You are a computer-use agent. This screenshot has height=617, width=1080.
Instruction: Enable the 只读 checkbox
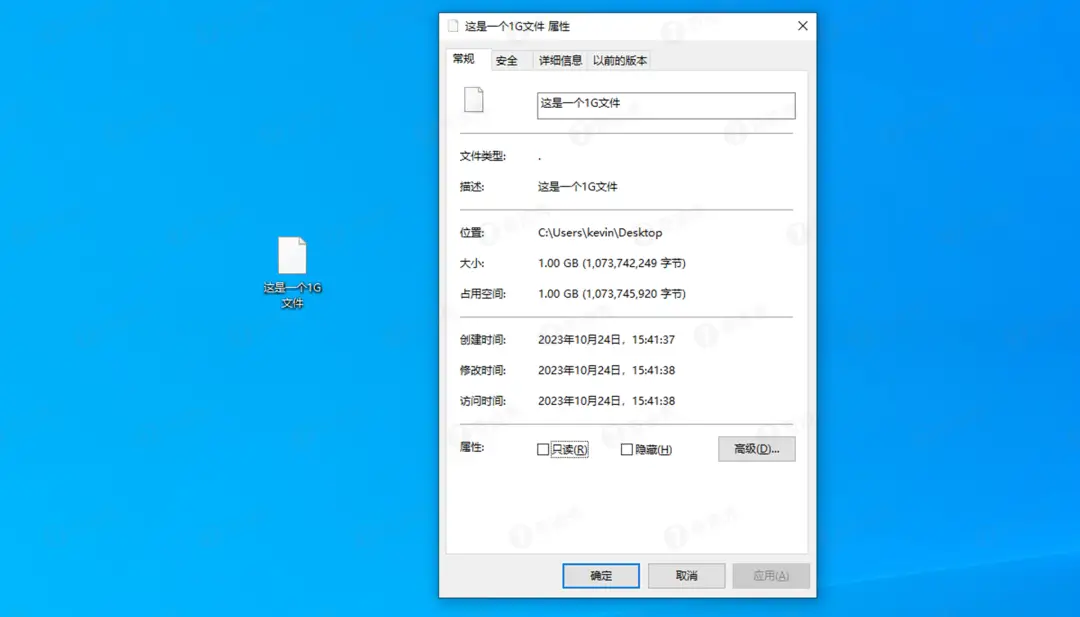tap(543, 450)
